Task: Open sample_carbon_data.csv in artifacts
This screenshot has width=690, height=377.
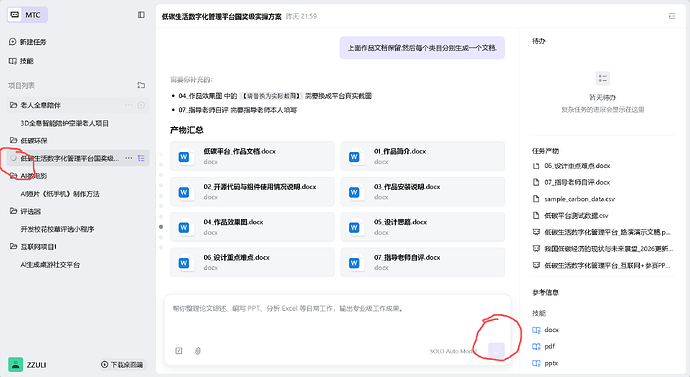Action: click(579, 199)
